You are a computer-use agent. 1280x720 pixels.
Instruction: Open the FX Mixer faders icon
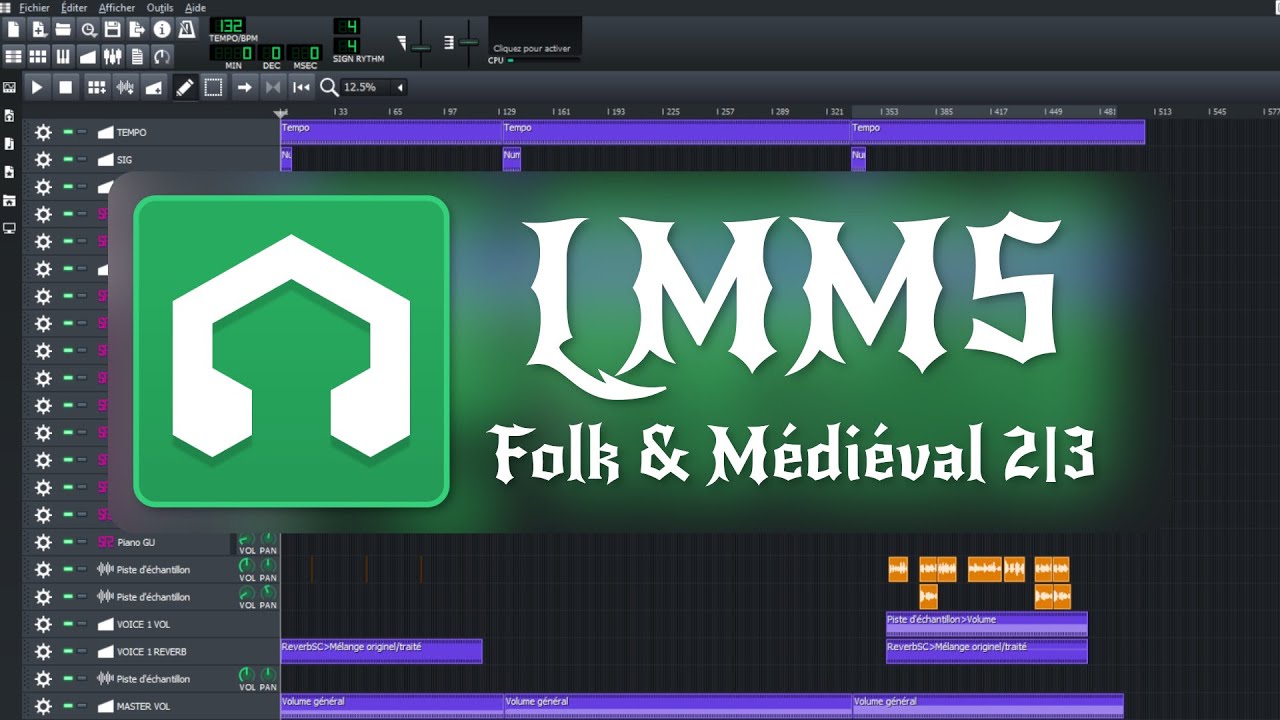[x=112, y=56]
